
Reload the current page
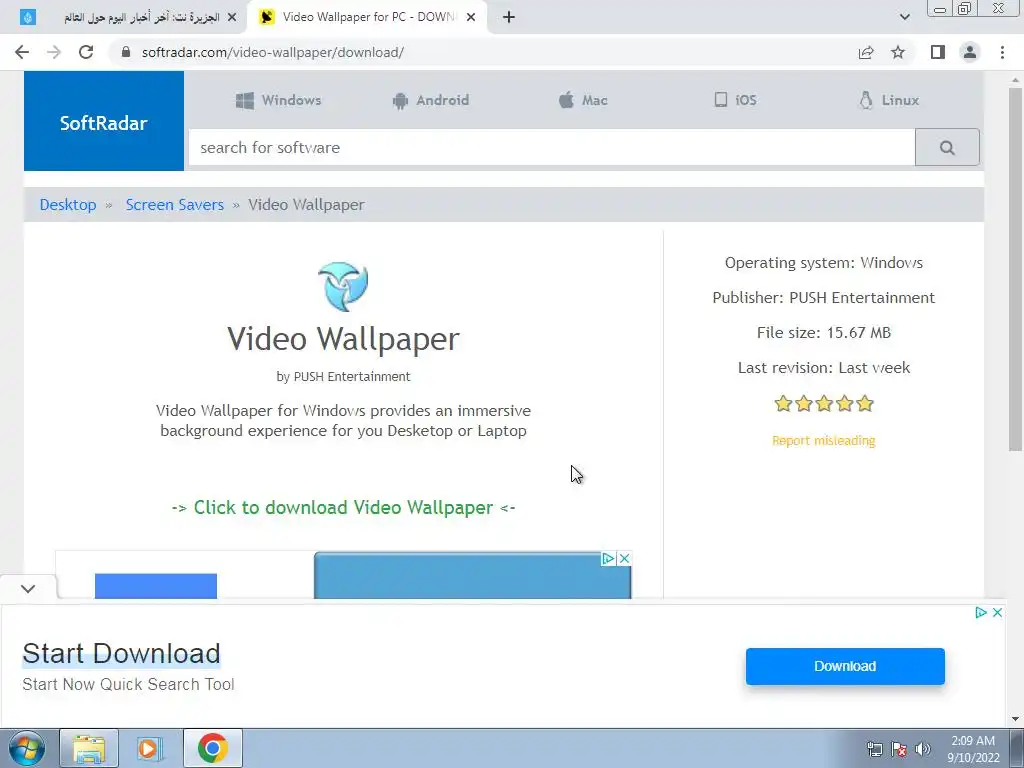(x=86, y=52)
